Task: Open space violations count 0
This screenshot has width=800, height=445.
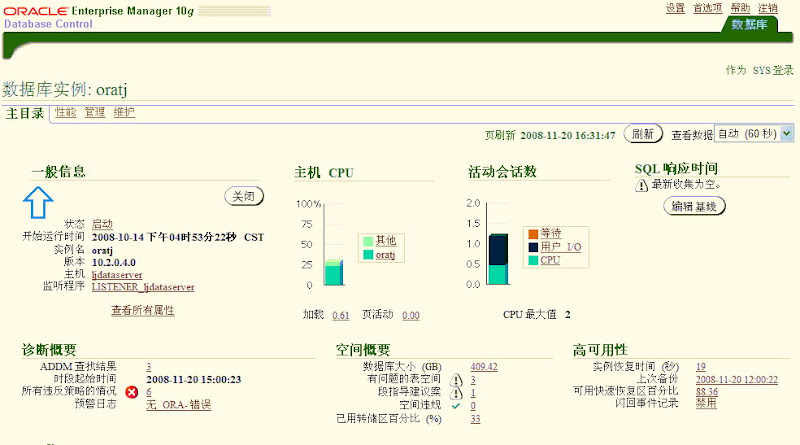Action: (x=473, y=406)
